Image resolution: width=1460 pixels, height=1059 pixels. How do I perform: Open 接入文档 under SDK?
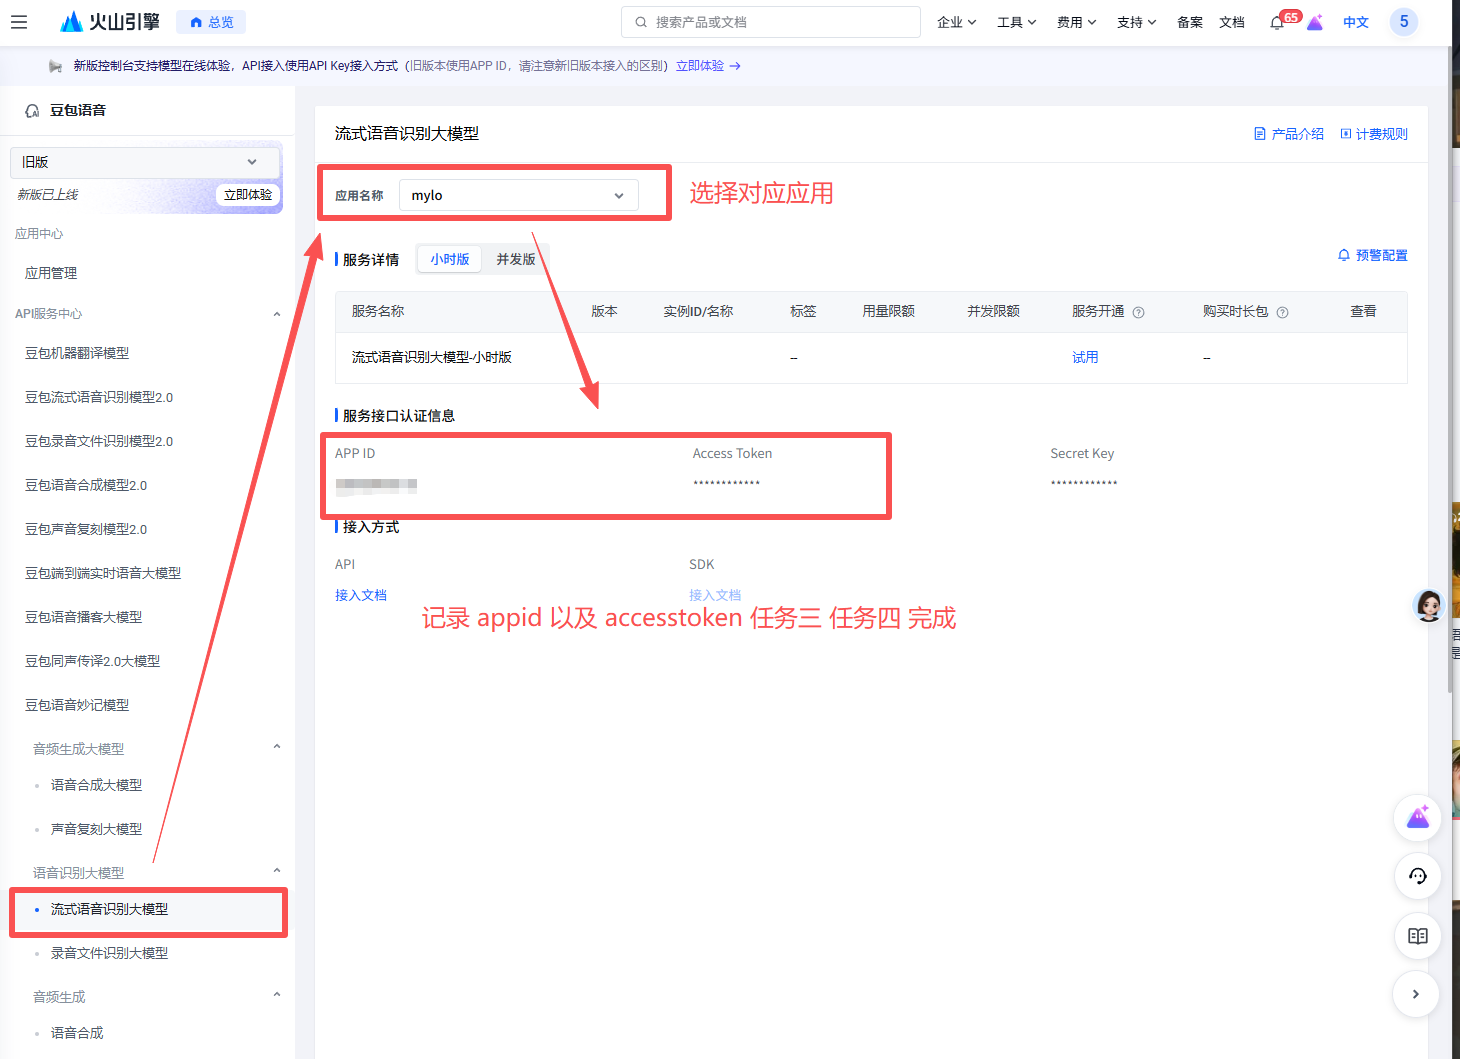tap(715, 595)
